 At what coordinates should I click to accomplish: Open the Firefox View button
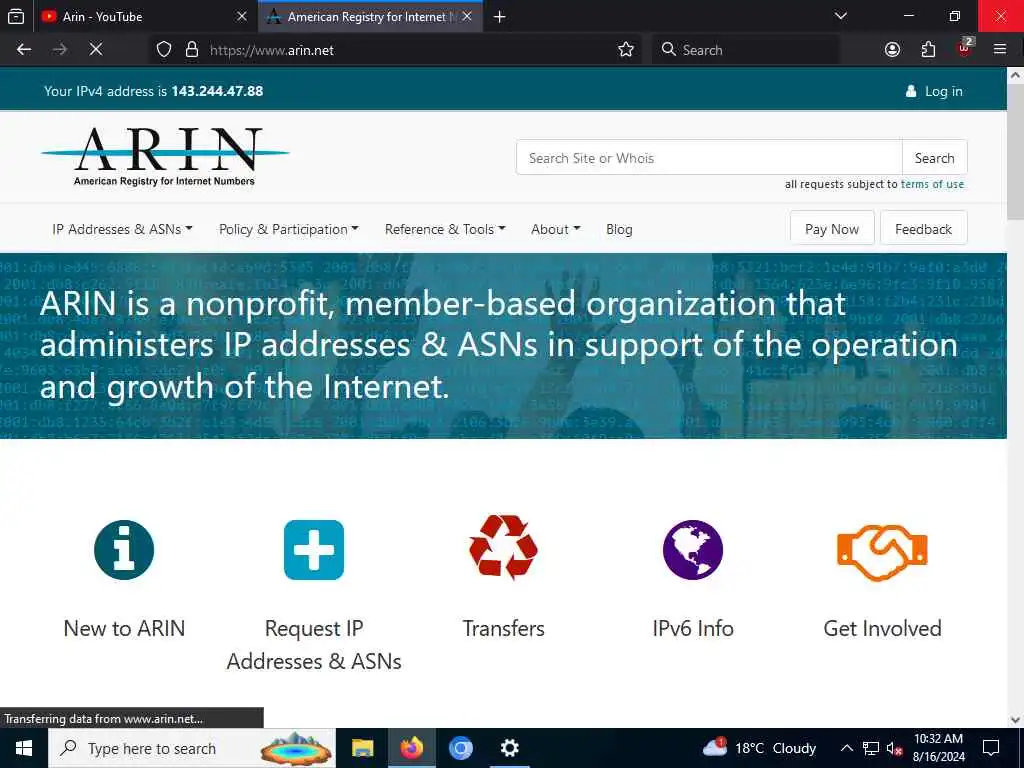pos(16,16)
